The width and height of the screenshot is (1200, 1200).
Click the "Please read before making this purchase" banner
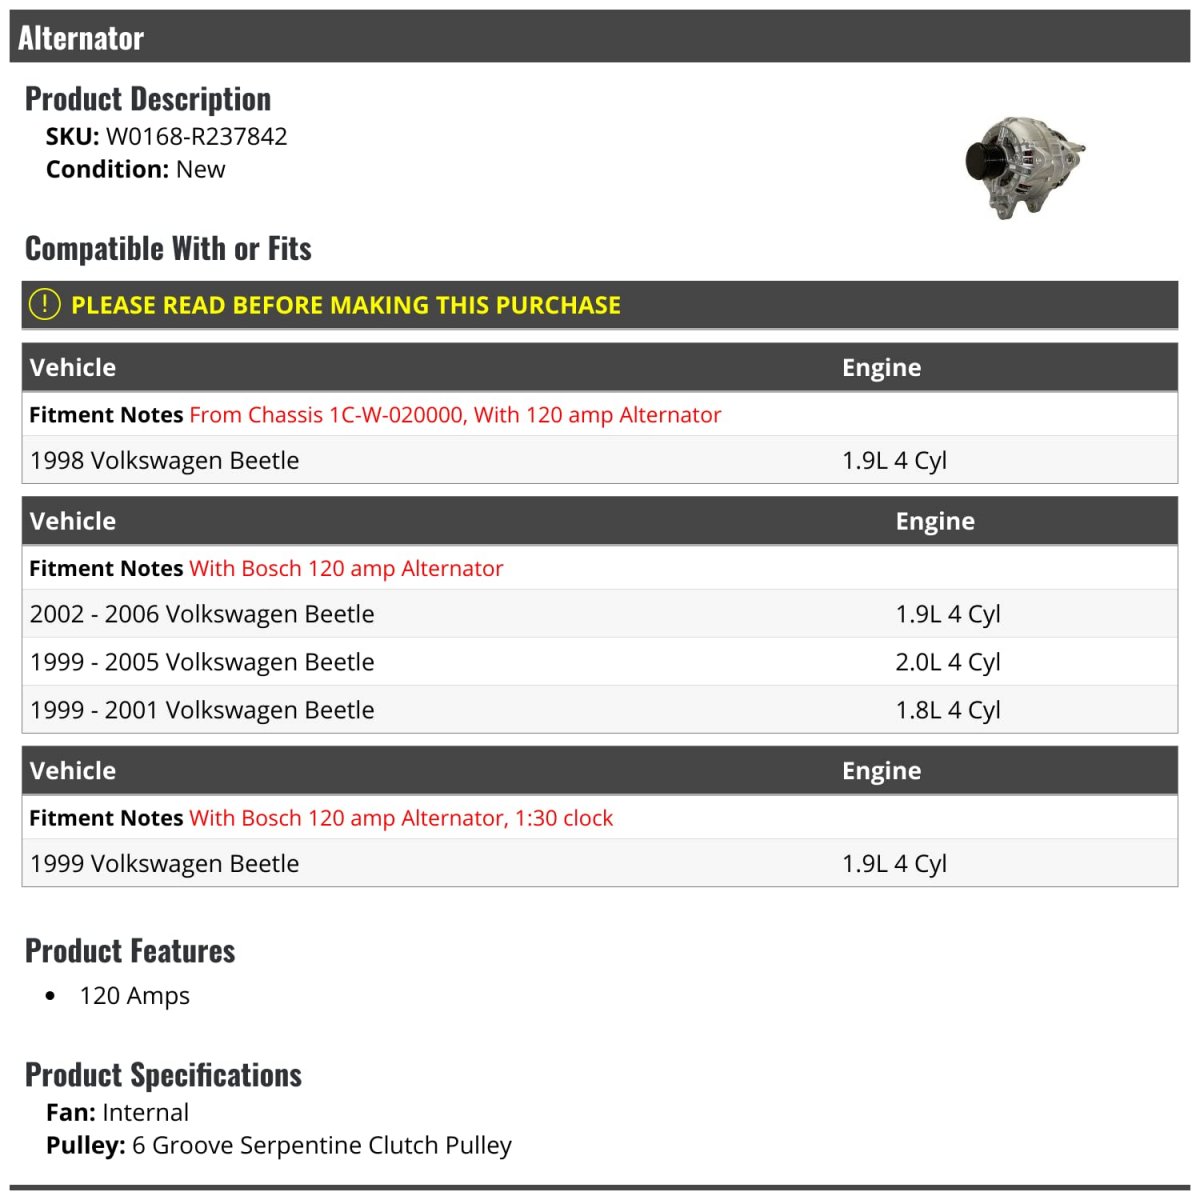346,305
